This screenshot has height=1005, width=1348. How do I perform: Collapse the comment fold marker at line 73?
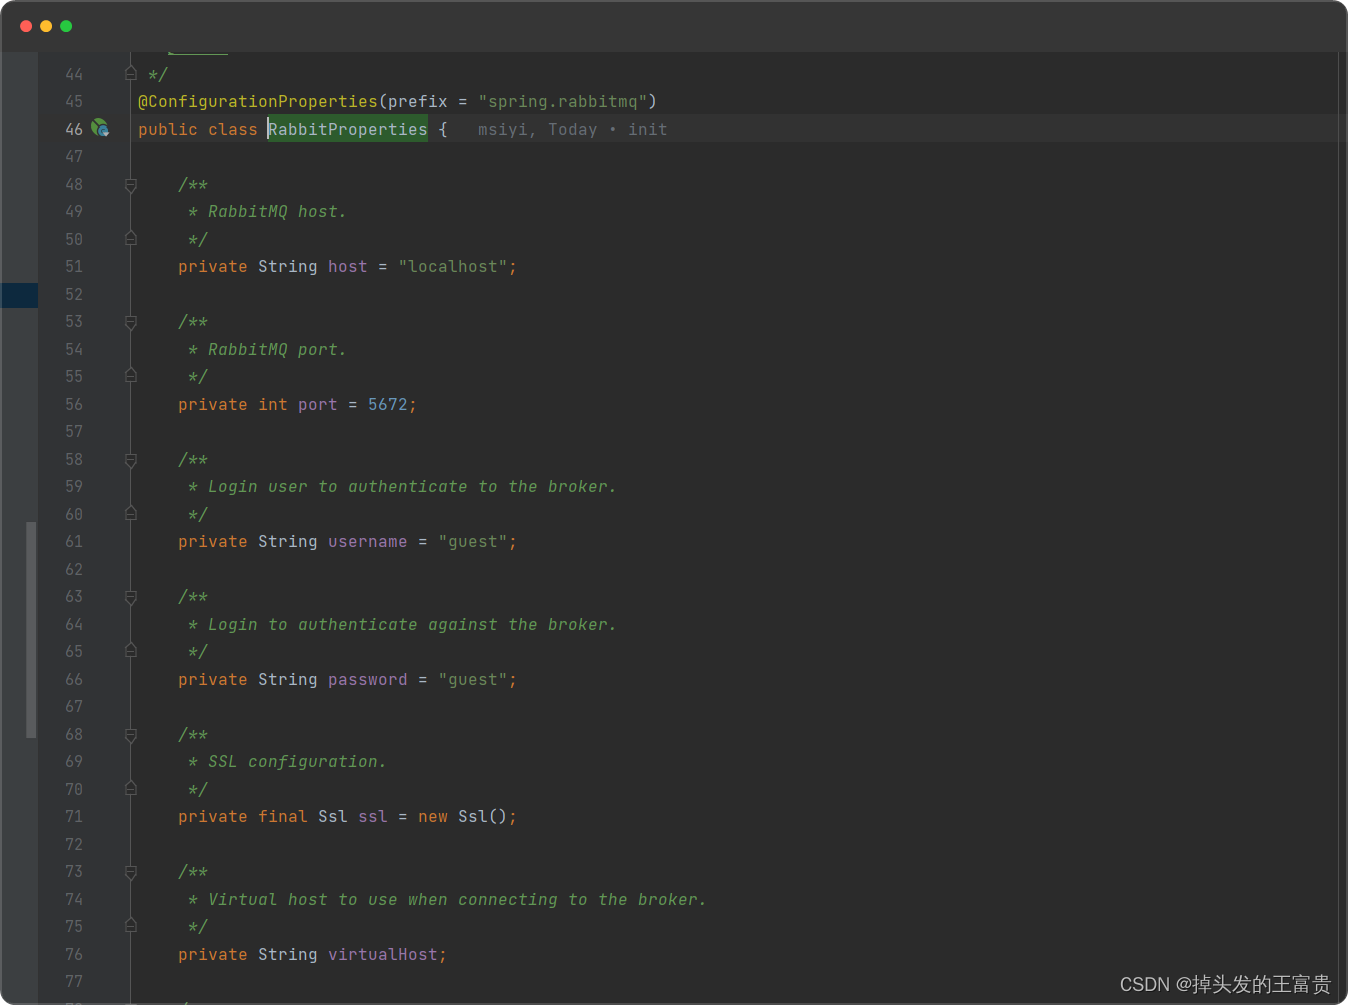[131, 872]
